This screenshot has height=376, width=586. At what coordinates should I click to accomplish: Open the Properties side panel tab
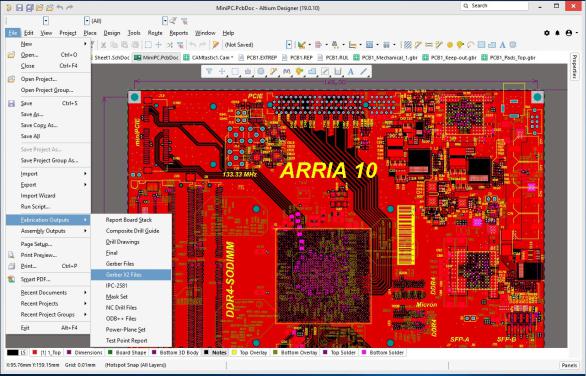(x=574, y=67)
